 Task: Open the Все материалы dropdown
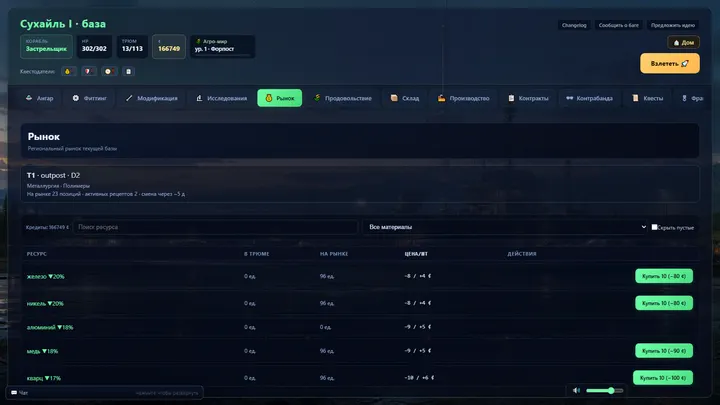tap(505, 227)
